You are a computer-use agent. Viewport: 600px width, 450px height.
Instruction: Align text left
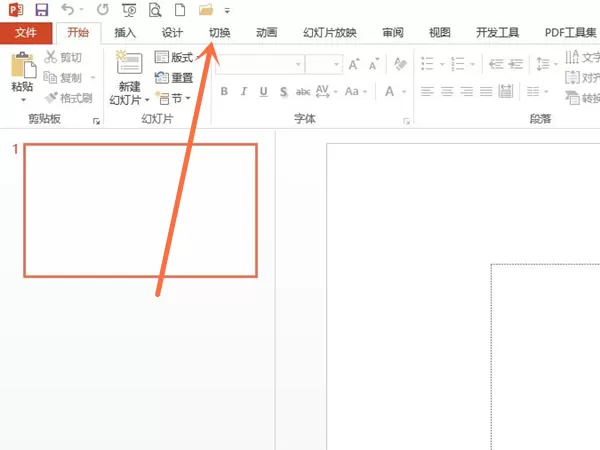pyautogui.click(x=427, y=91)
